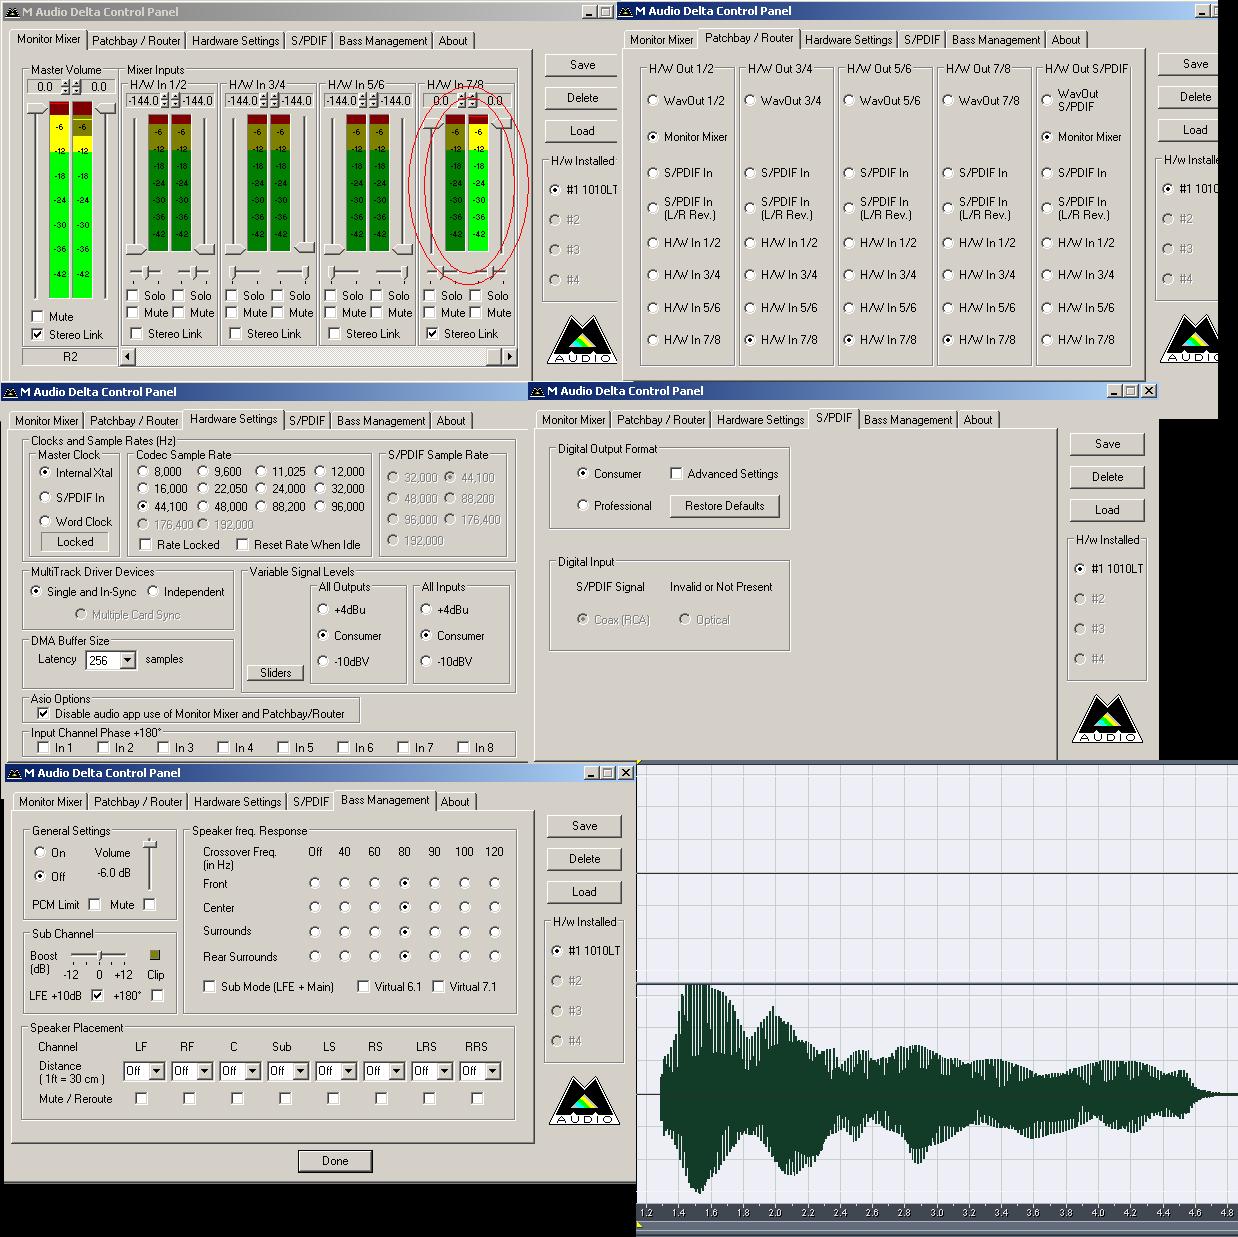The height and width of the screenshot is (1237, 1238).
Task: Choose Professional digital output format
Action: [583, 506]
